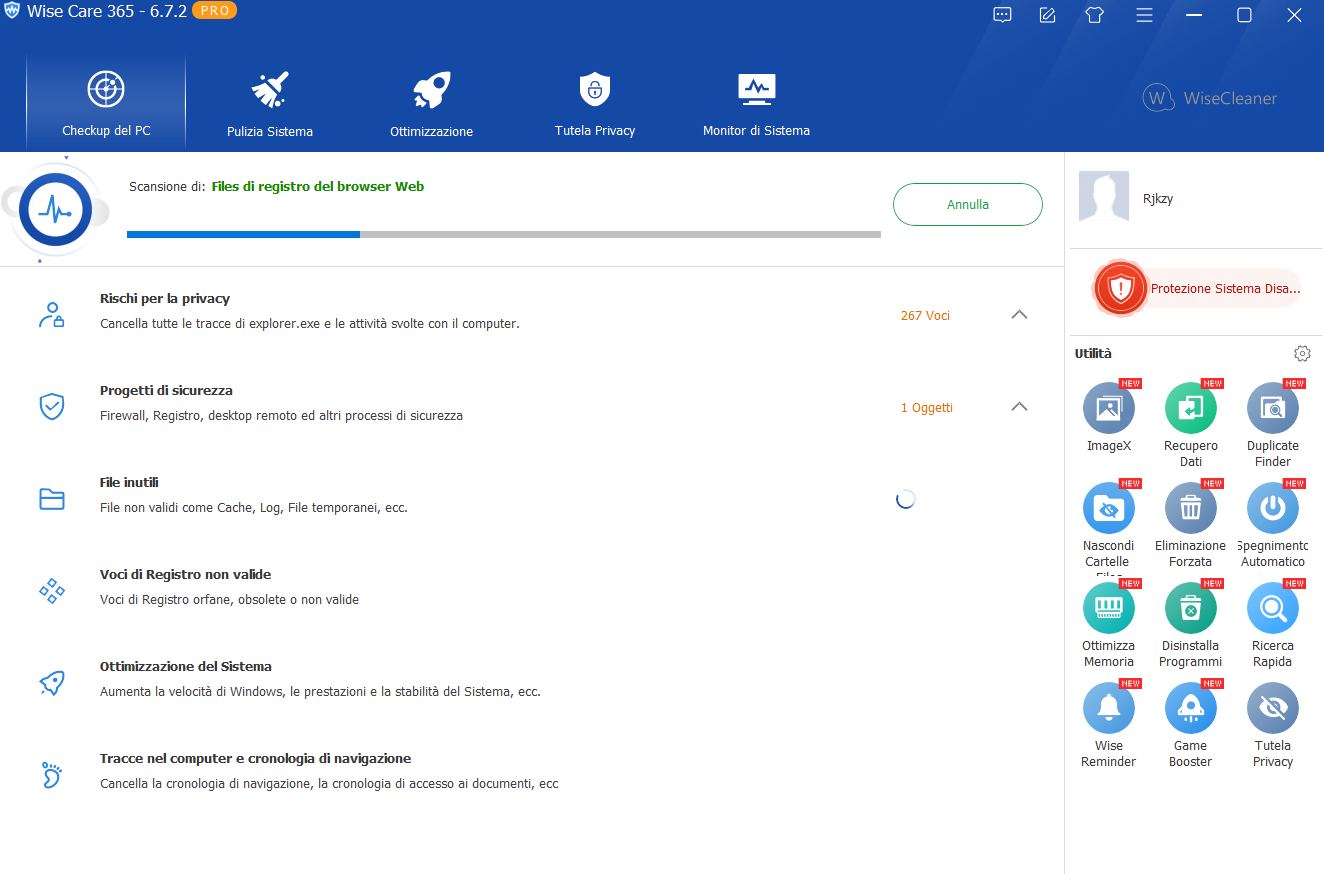Click 'Files di registro del browser Web' text
This screenshot has width=1324, height=874.
pos(318,186)
